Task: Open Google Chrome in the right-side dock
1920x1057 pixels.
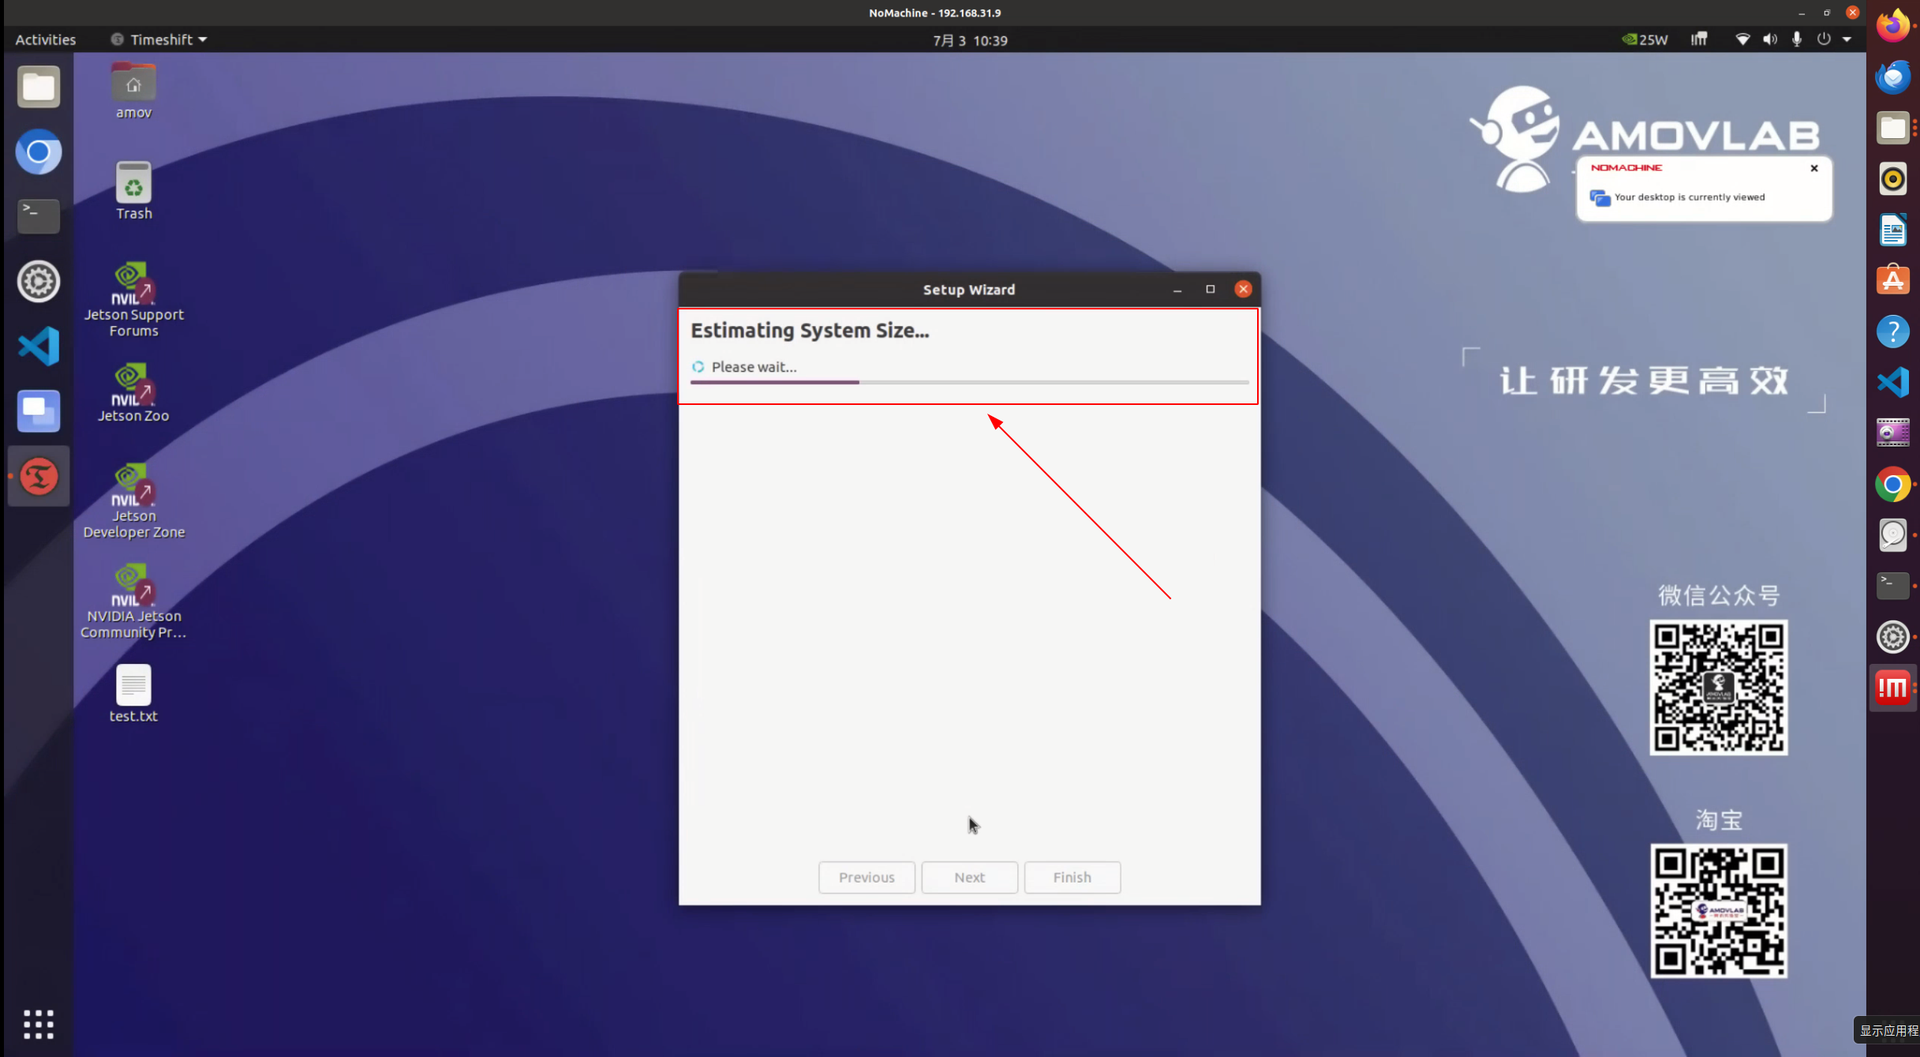Action: click(x=1892, y=484)
